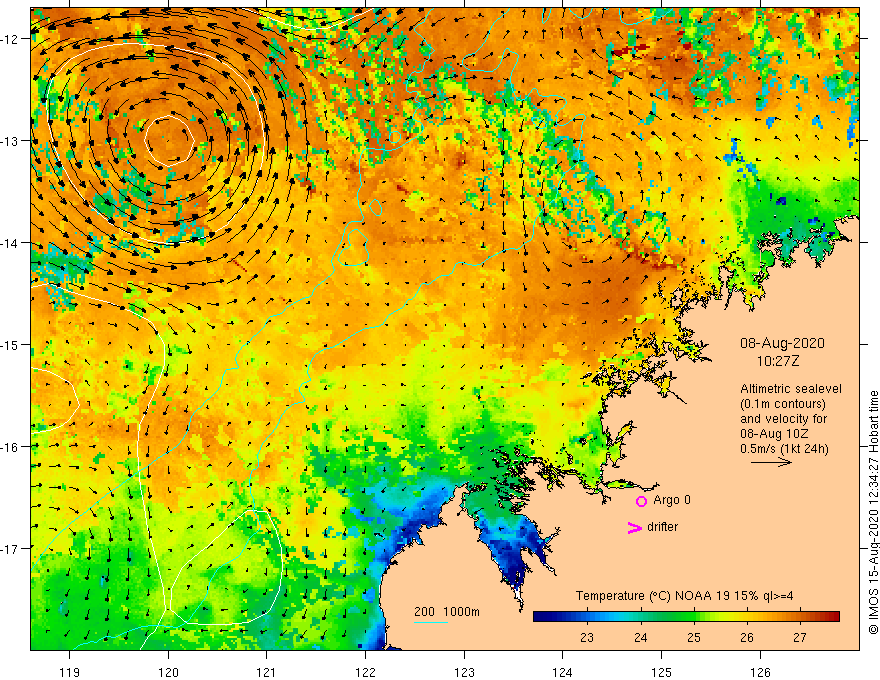Click the '08-Aug 10Z' legend line
The image size is (880, 680).
pos(774,434)
